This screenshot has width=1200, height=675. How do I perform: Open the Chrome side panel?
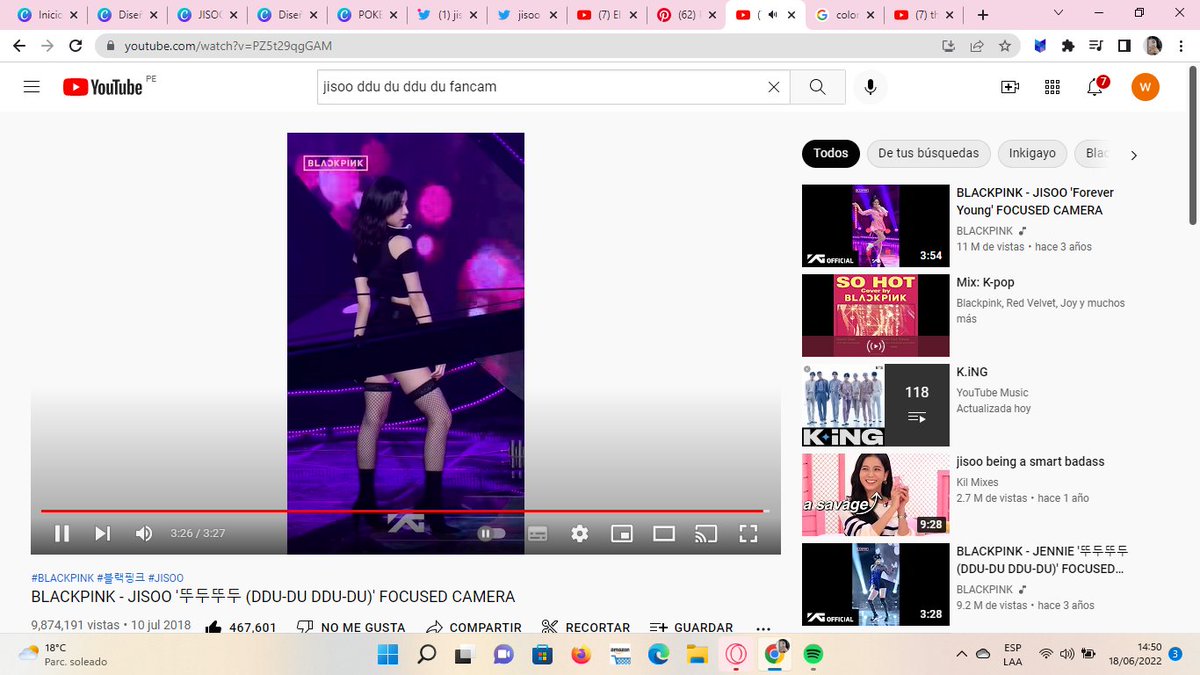[x=1124, y=46]
